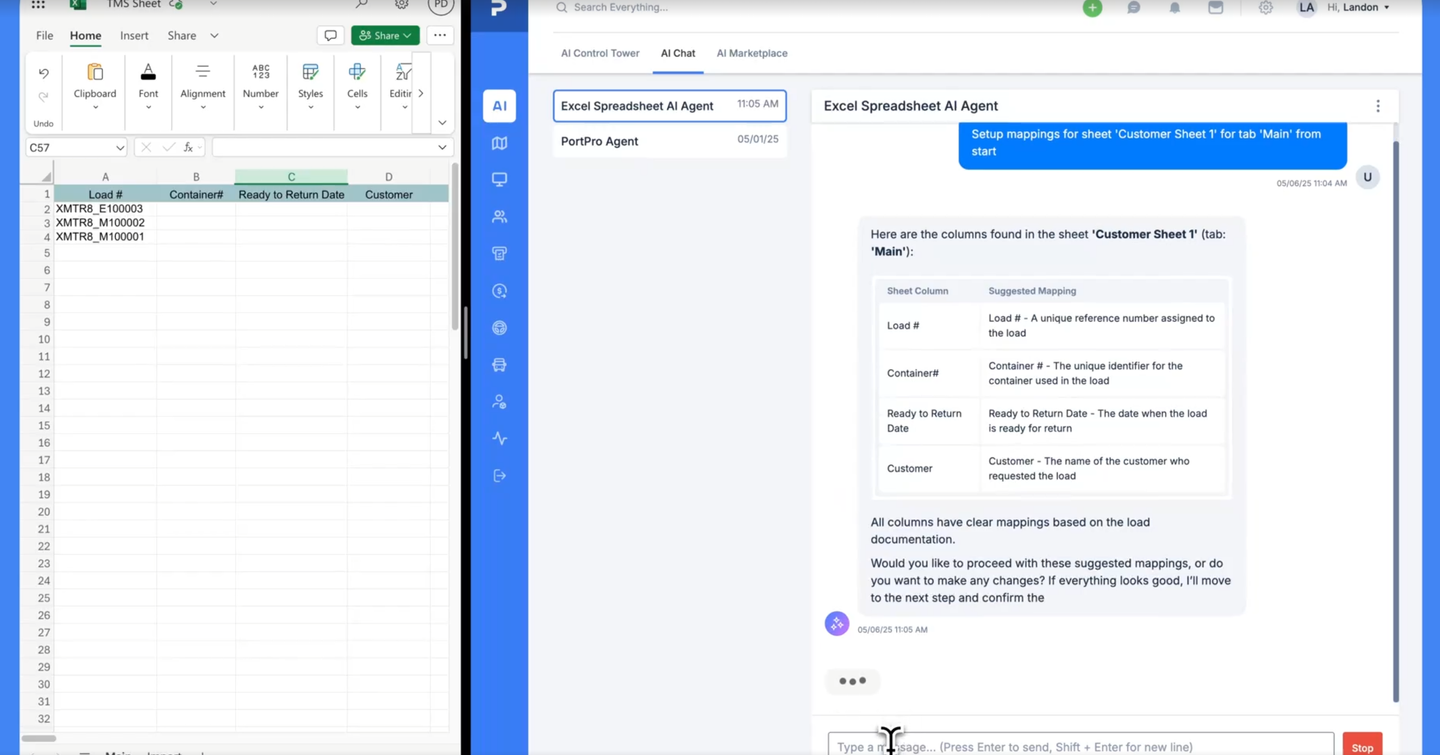Click the Name Box showing C57
The image size is (1440, 755).
[76, 148]
